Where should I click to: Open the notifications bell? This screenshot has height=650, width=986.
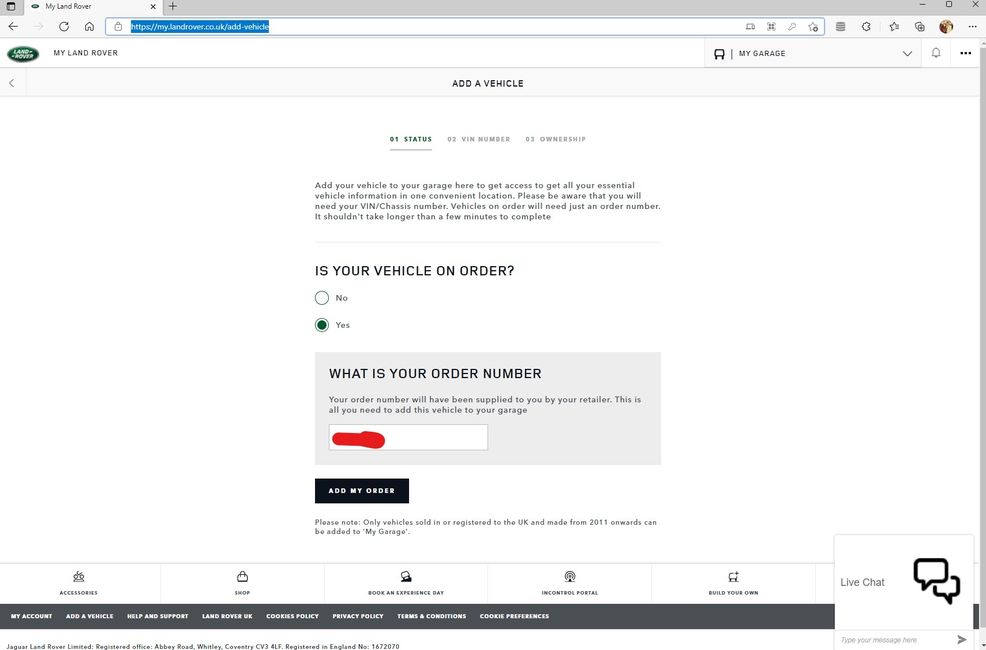pyautogui.click(x=936, y=53)
